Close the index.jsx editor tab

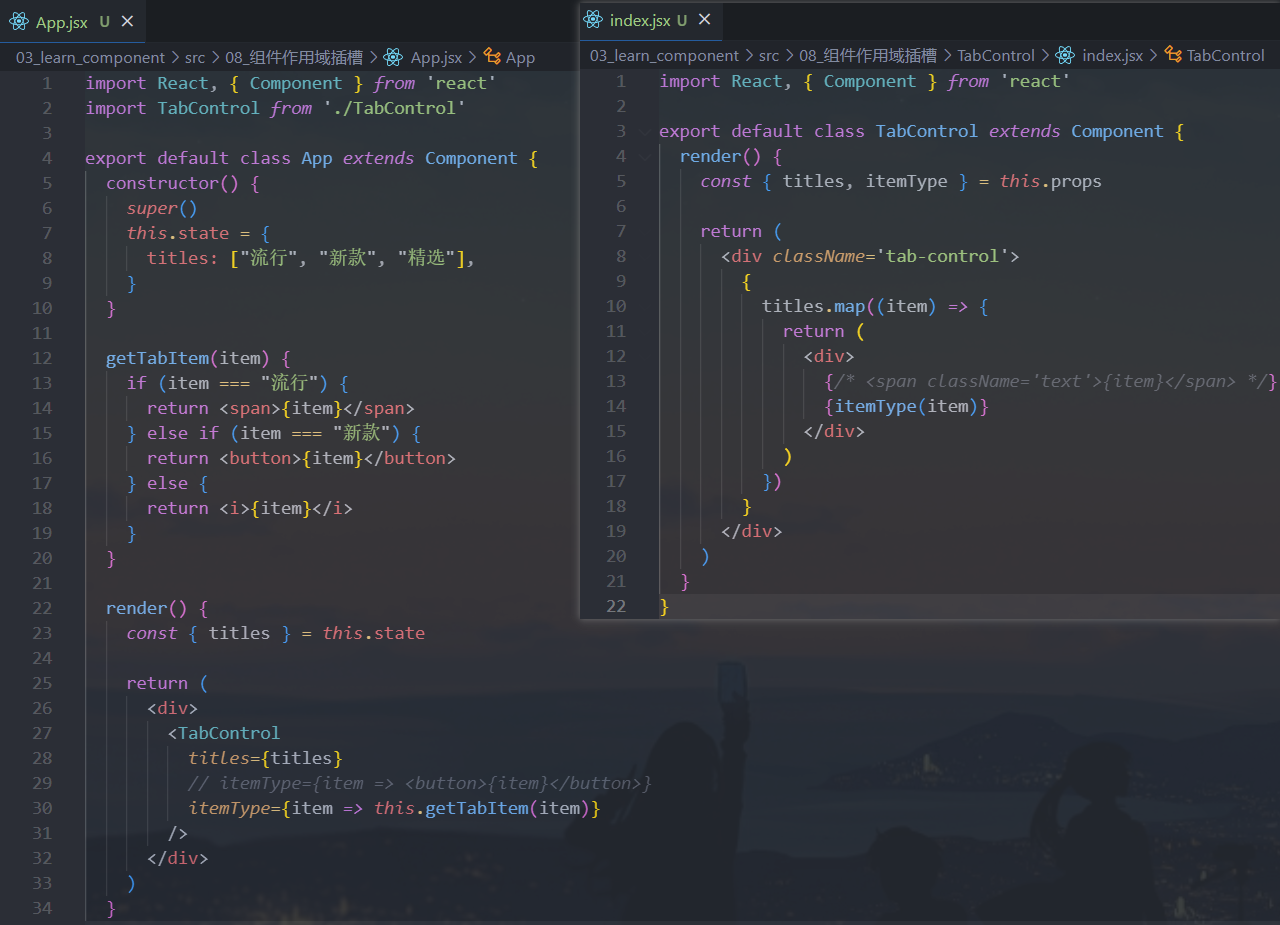click(x=705, y=20)
